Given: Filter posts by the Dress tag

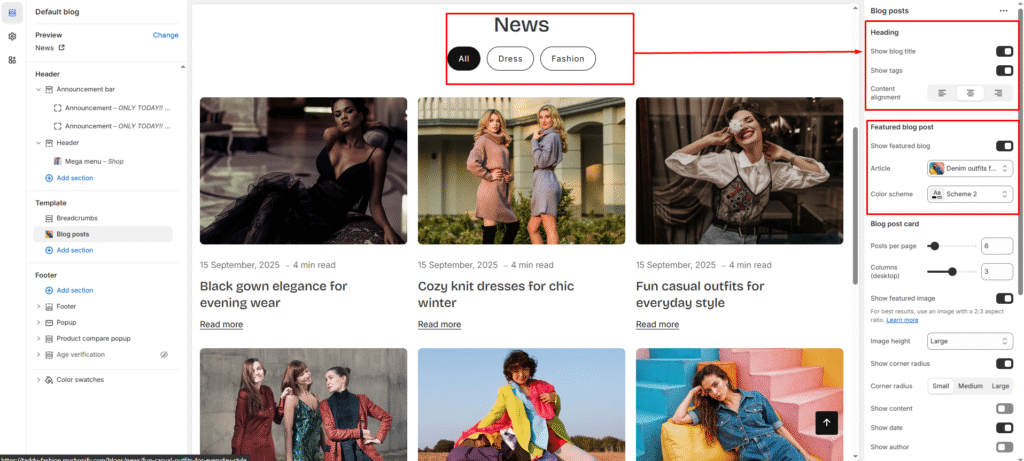Looking at the screenshot, I should click(510, 59).
